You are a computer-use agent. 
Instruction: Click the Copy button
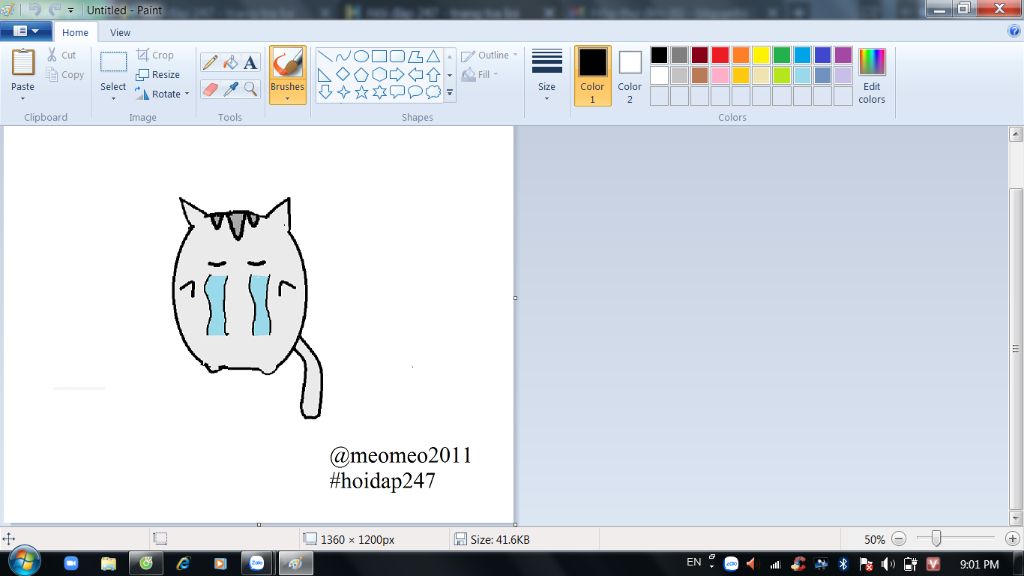point(65,75)
